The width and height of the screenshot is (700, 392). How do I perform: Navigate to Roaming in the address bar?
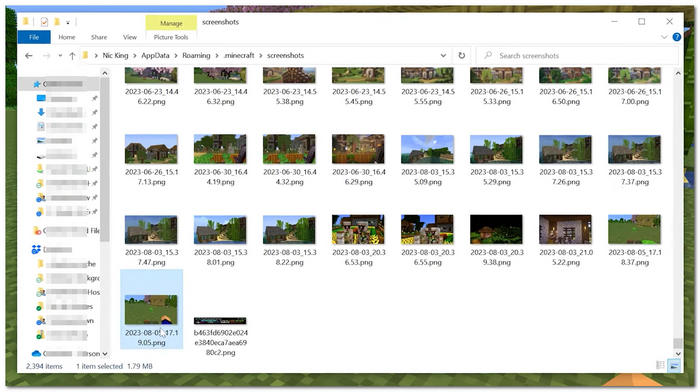tap(196, 55)
